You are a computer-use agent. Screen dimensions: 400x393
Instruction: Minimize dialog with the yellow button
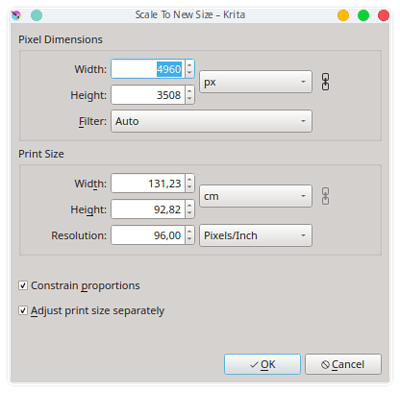343,15
